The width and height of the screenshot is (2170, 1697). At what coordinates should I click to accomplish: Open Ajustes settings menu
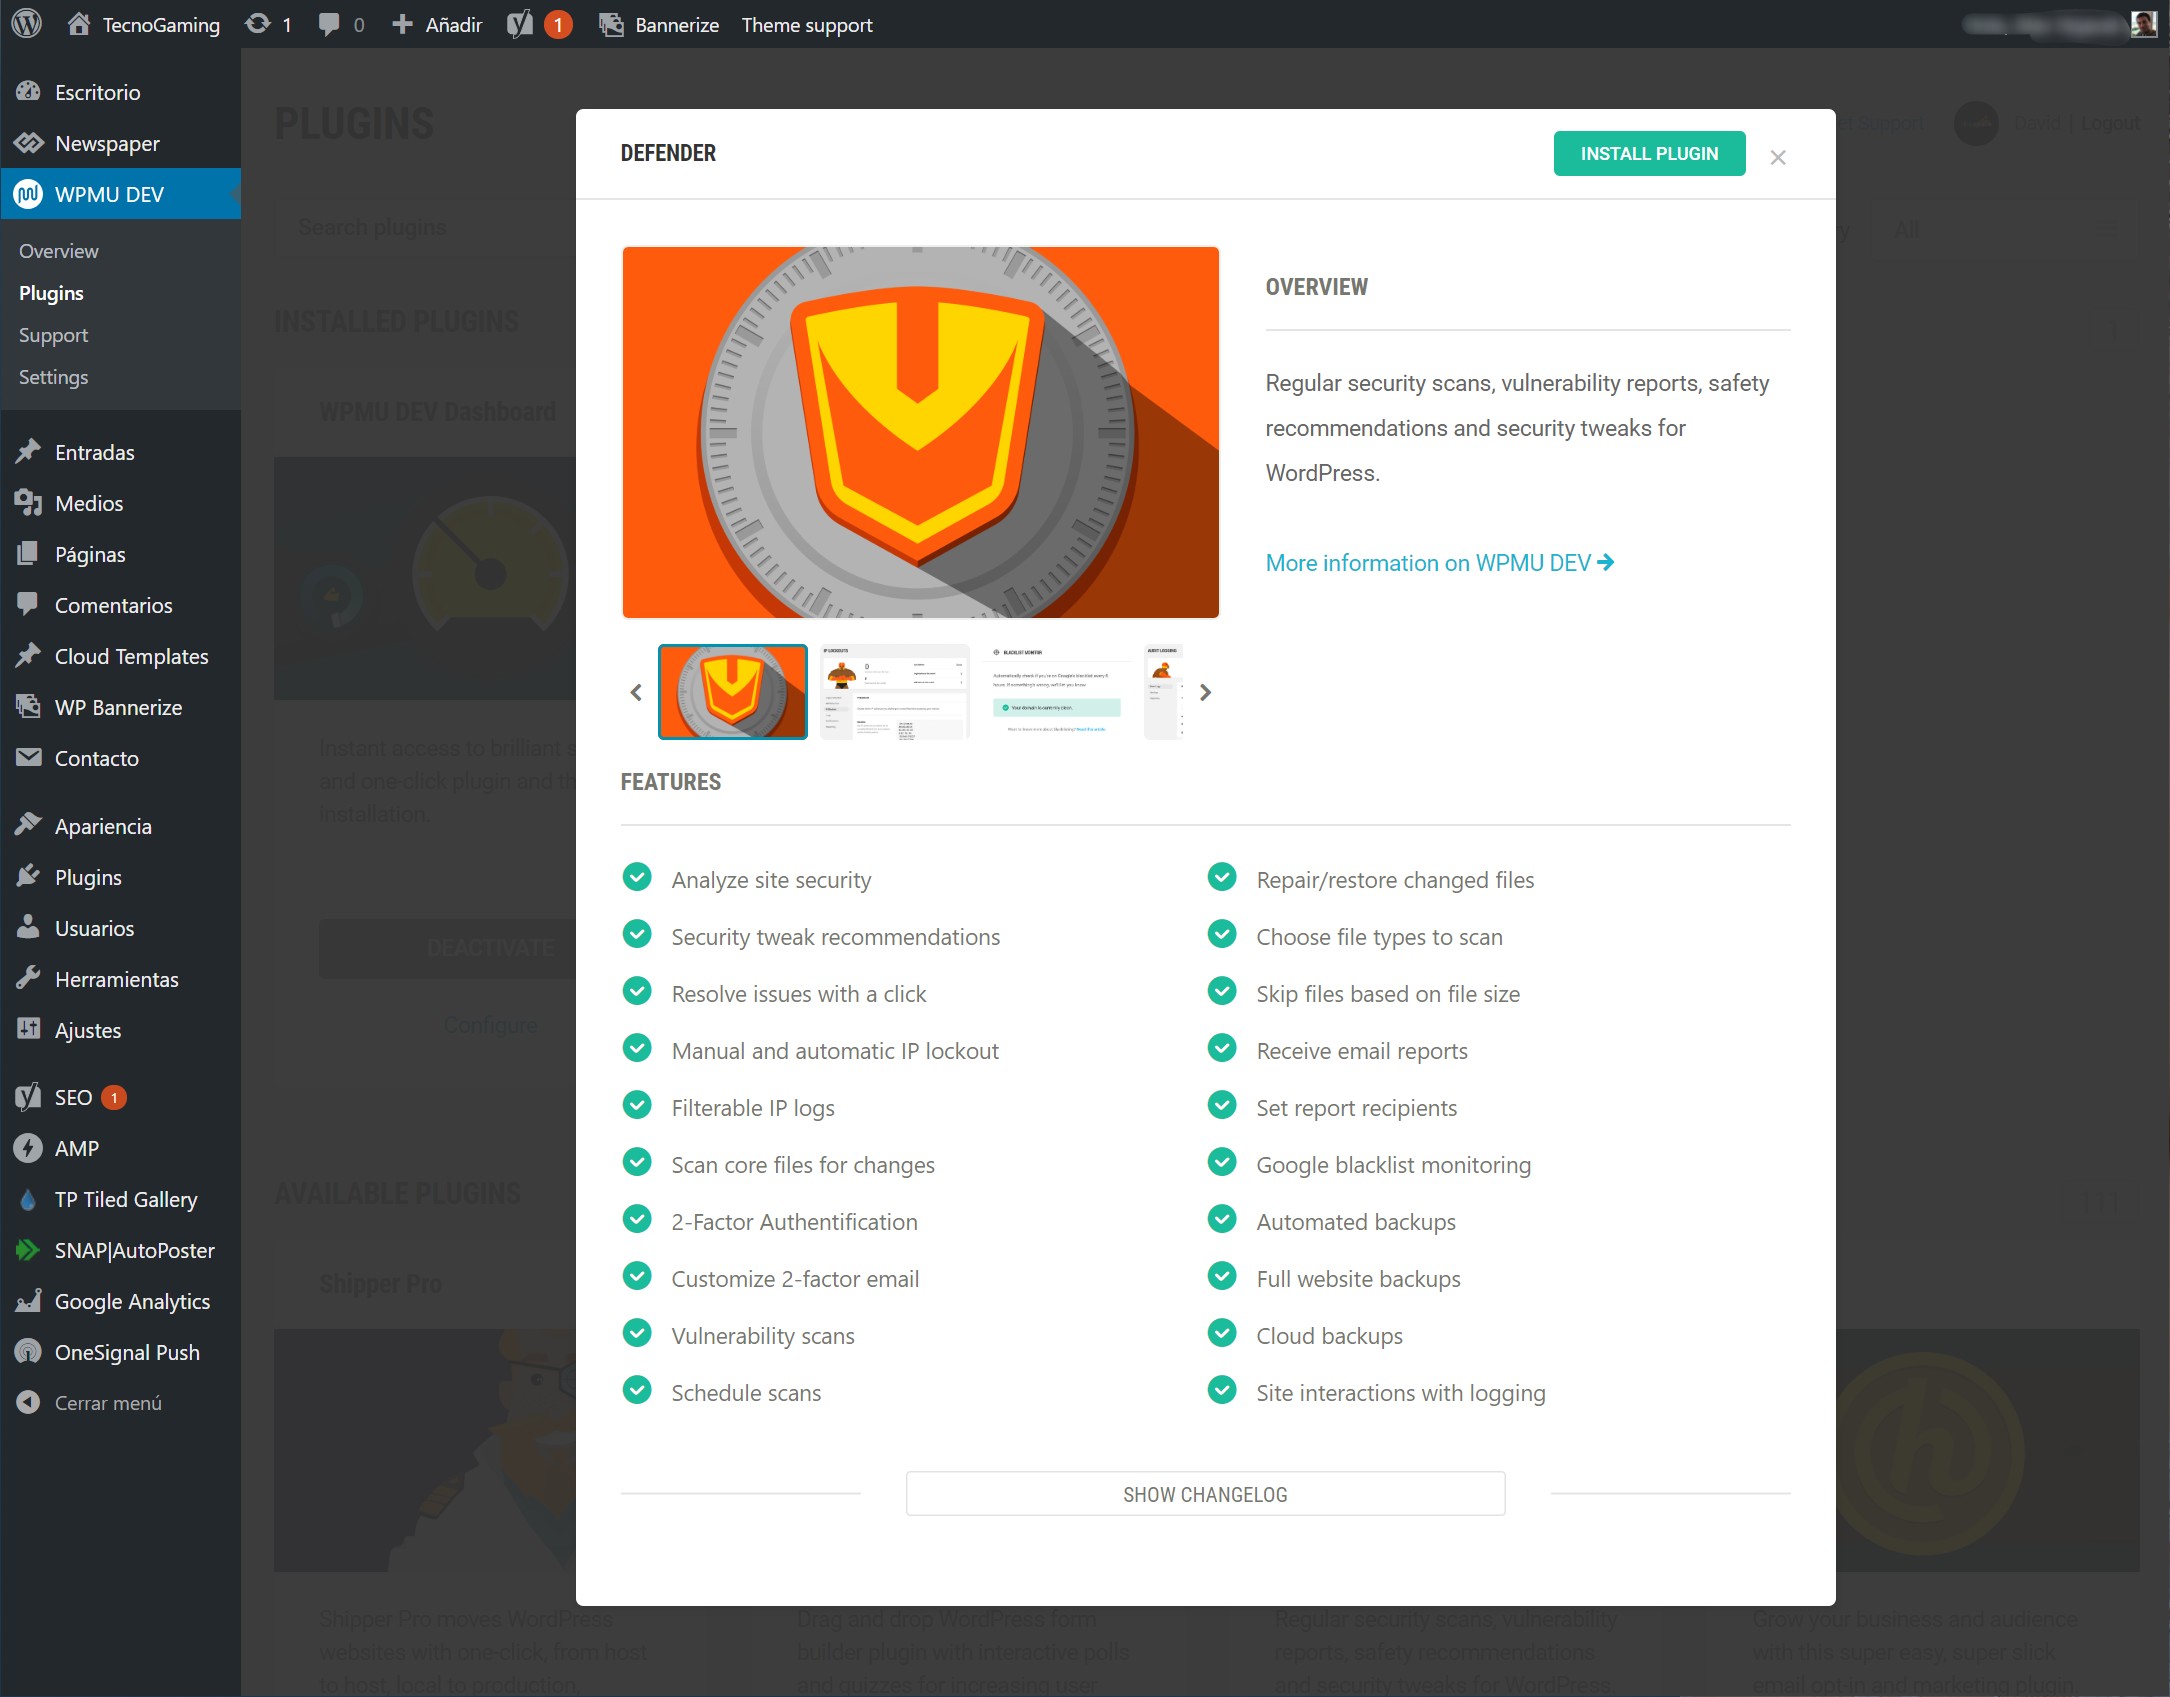120,1030
